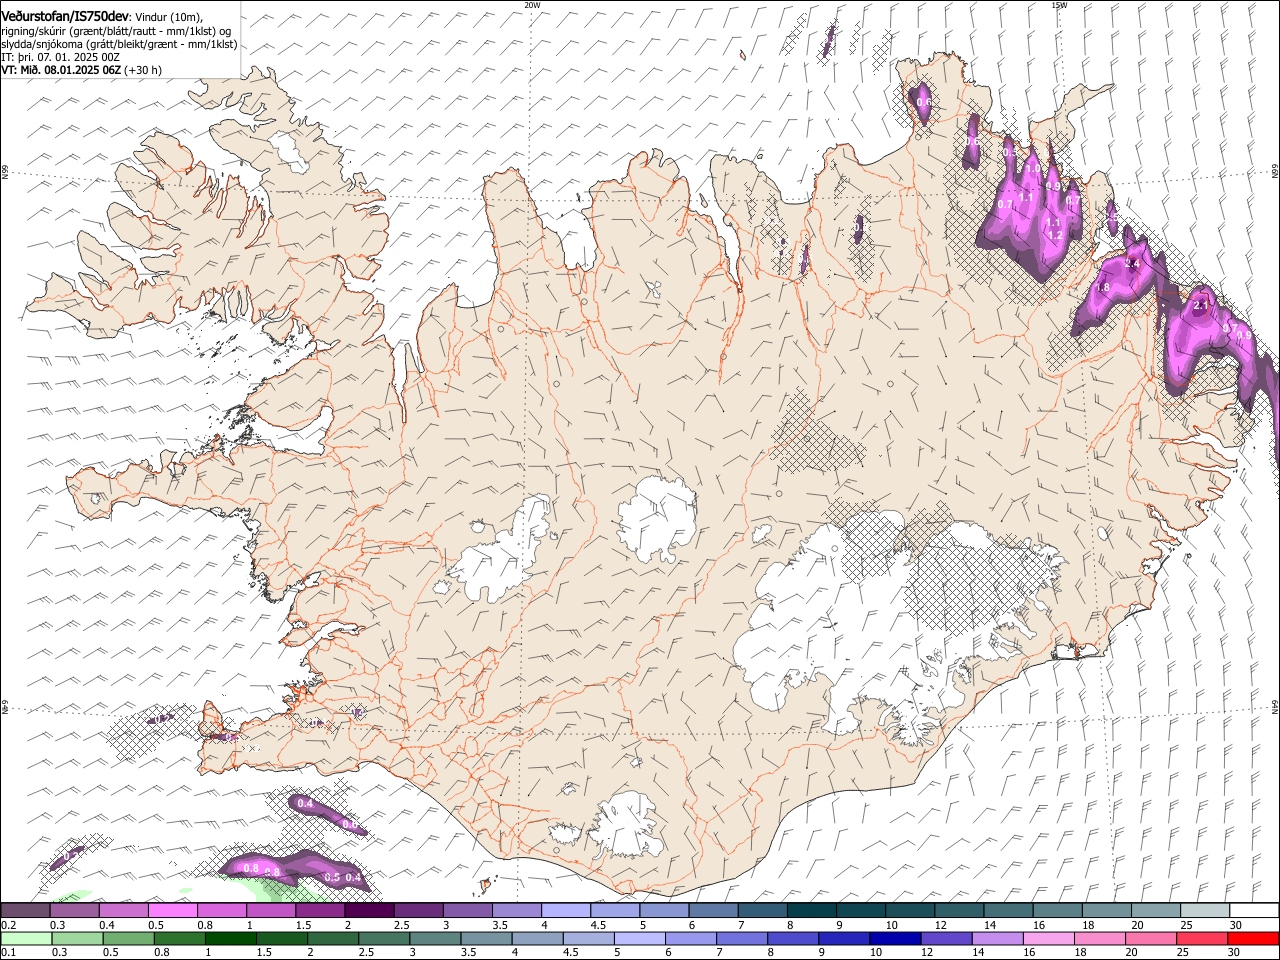Pick bottom legend swatch between 4 and 4.5
Screen dimensions: 1280x960
point(537,939)
